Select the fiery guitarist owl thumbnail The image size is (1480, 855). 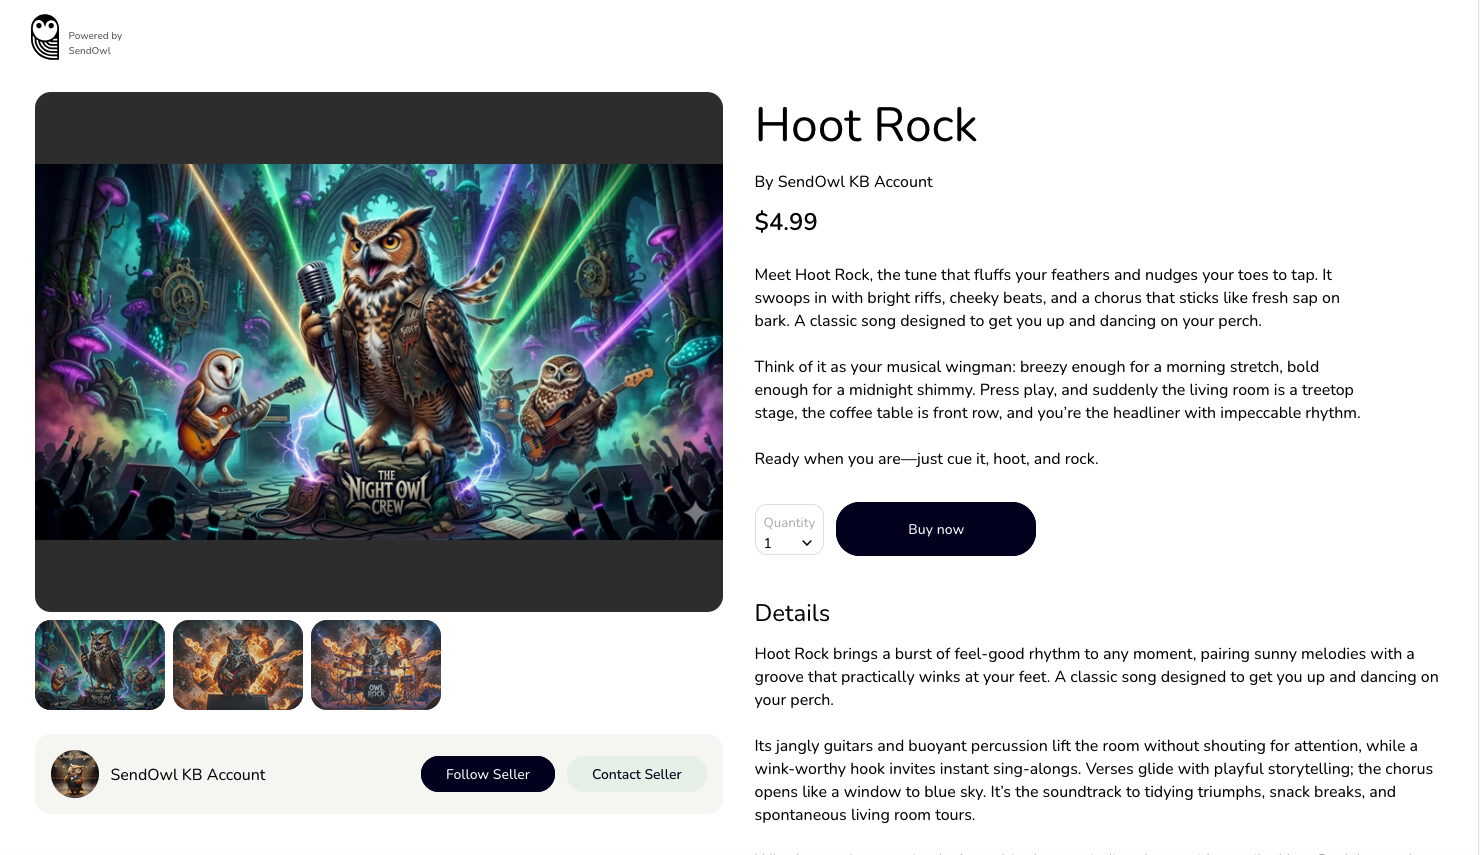point(238,665)
